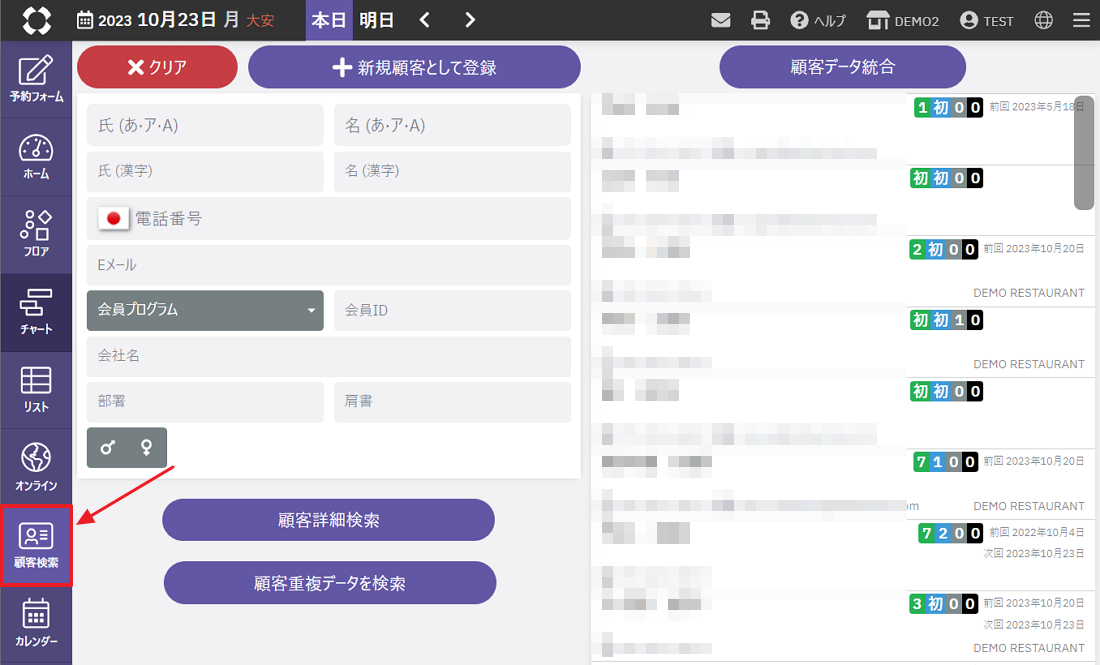Open the mail envelope icon
This screenshot has width=1100, height=665.
(720, 20)
